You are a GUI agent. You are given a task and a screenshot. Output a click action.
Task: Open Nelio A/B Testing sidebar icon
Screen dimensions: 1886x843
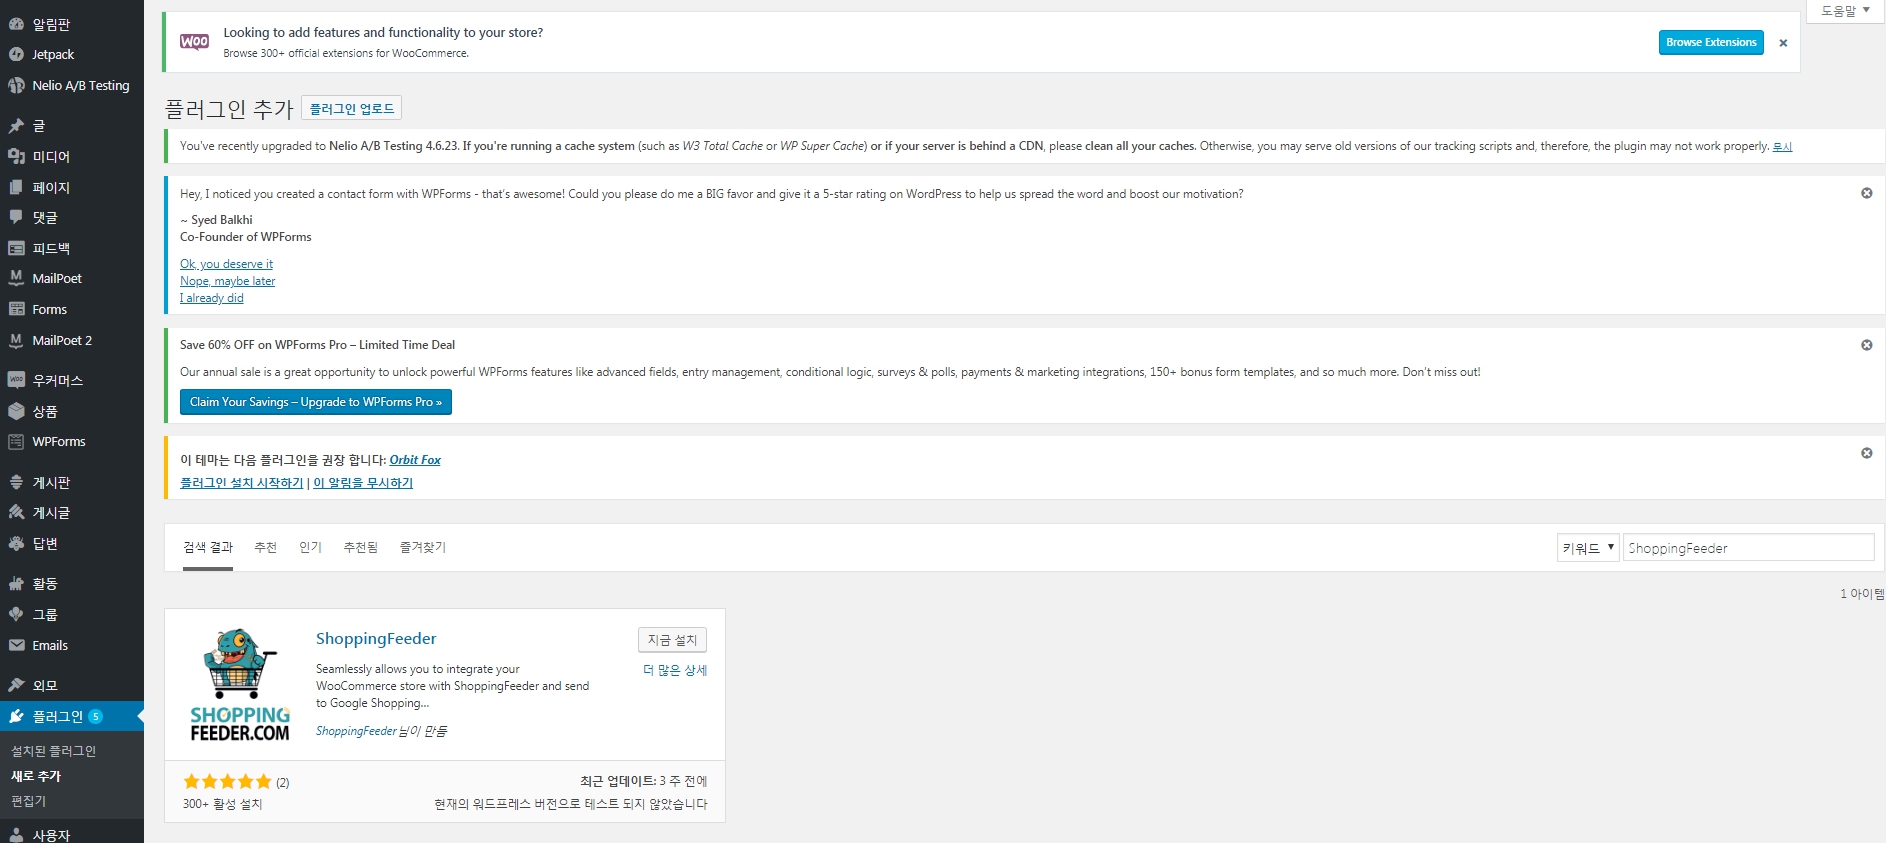point(16,85)
